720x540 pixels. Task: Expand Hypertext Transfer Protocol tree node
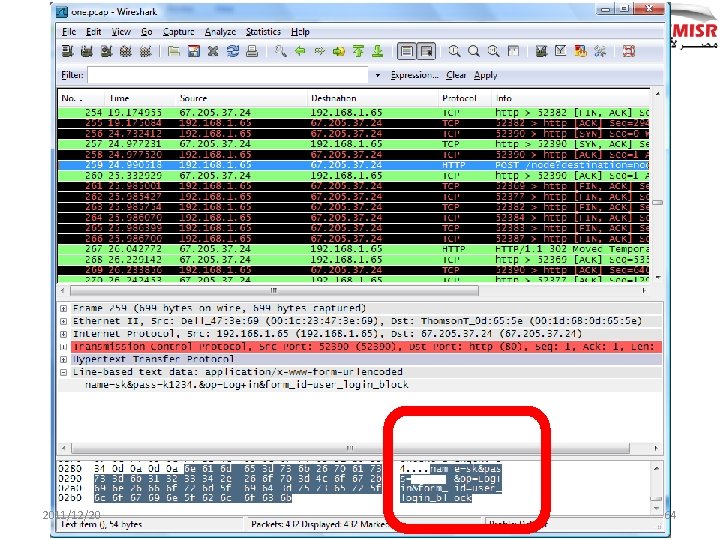[64, 360]
